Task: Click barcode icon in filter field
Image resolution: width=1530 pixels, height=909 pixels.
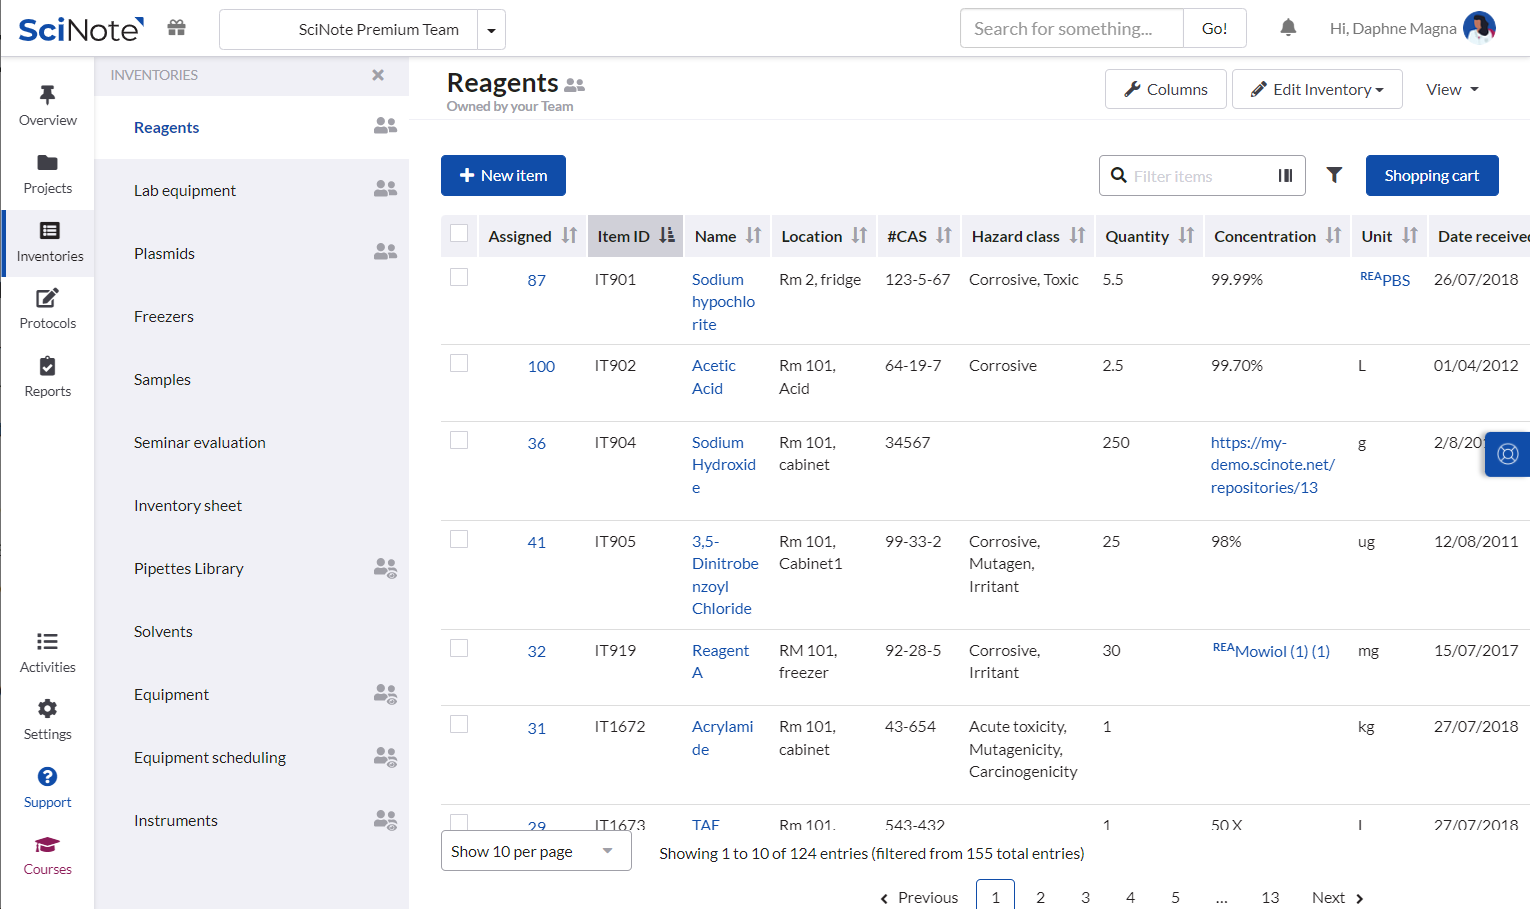Action: click(1285, 176)
